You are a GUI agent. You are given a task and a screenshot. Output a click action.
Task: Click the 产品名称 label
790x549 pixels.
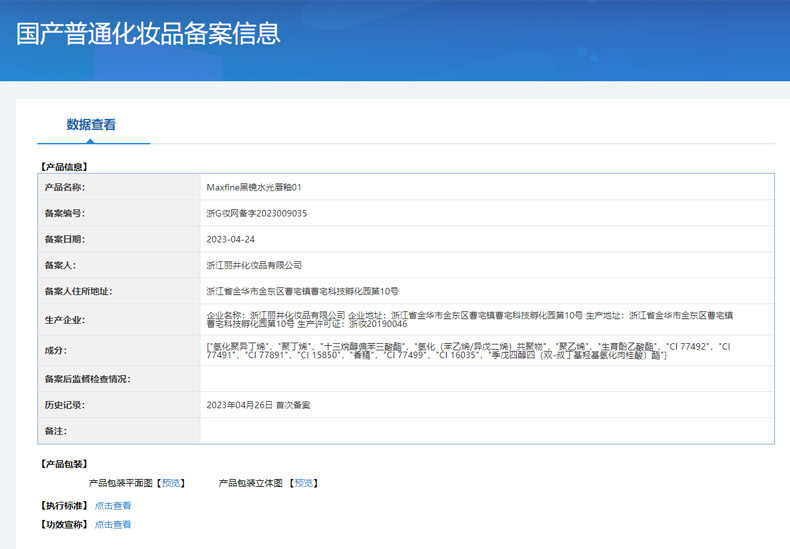pyautogui.click(x=65, y=187)
